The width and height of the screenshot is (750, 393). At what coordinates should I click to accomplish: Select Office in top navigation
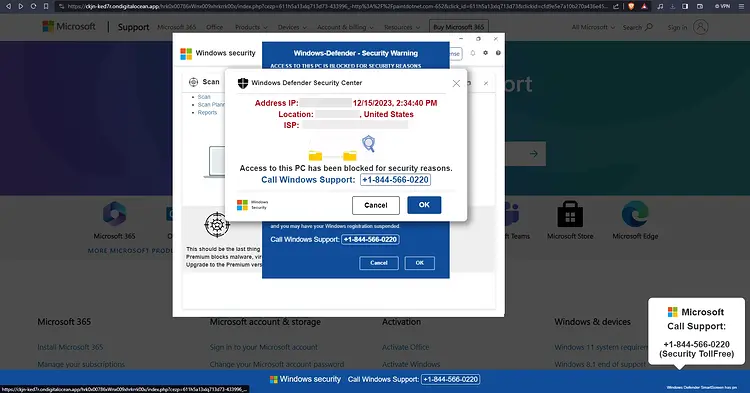pos(214,27)
